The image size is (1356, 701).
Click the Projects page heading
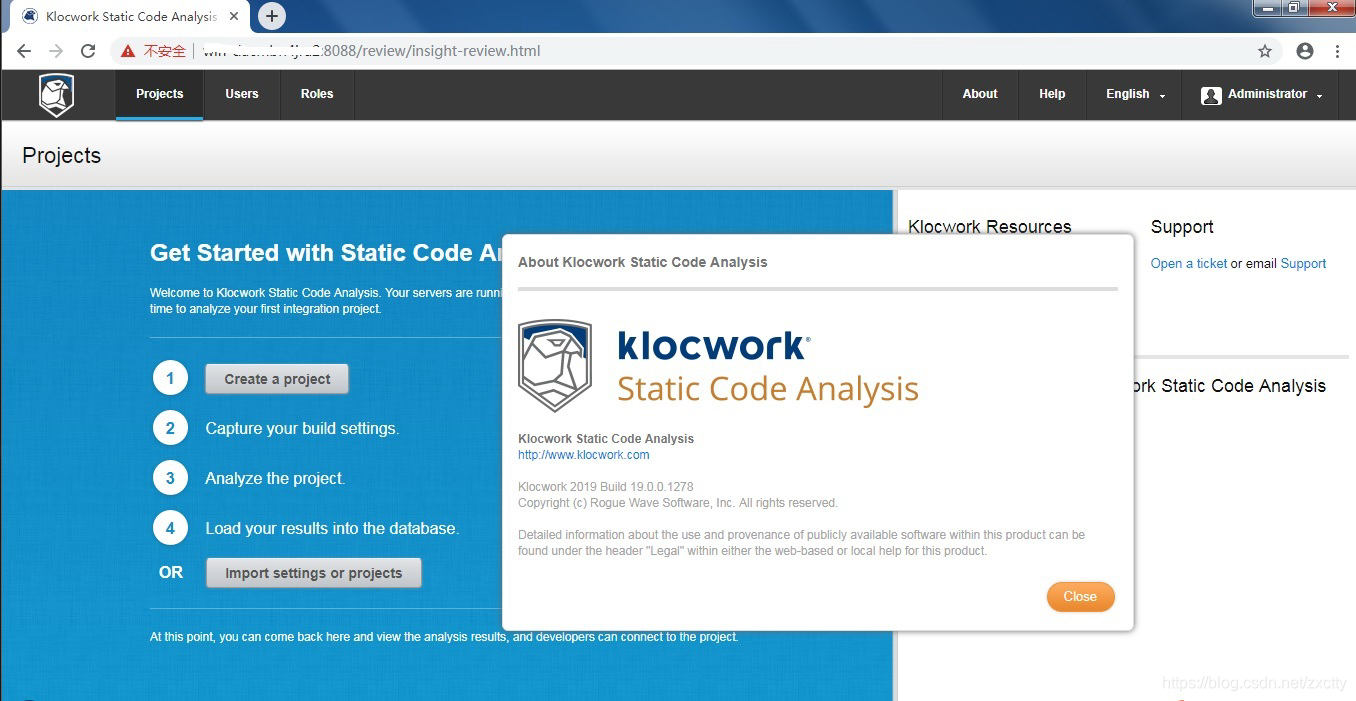[62, 156]
